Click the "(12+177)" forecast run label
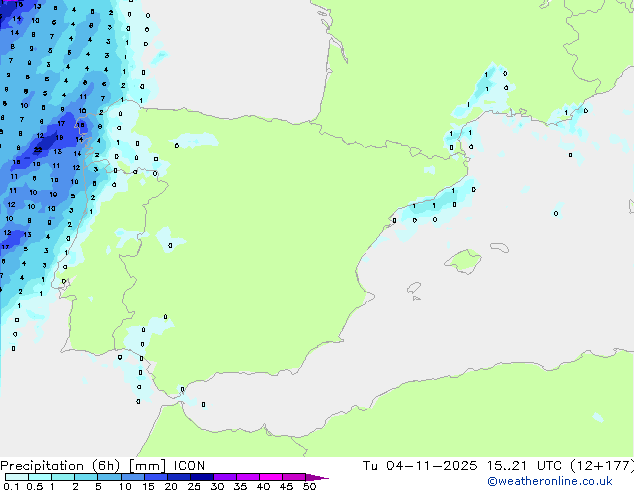 602,466
